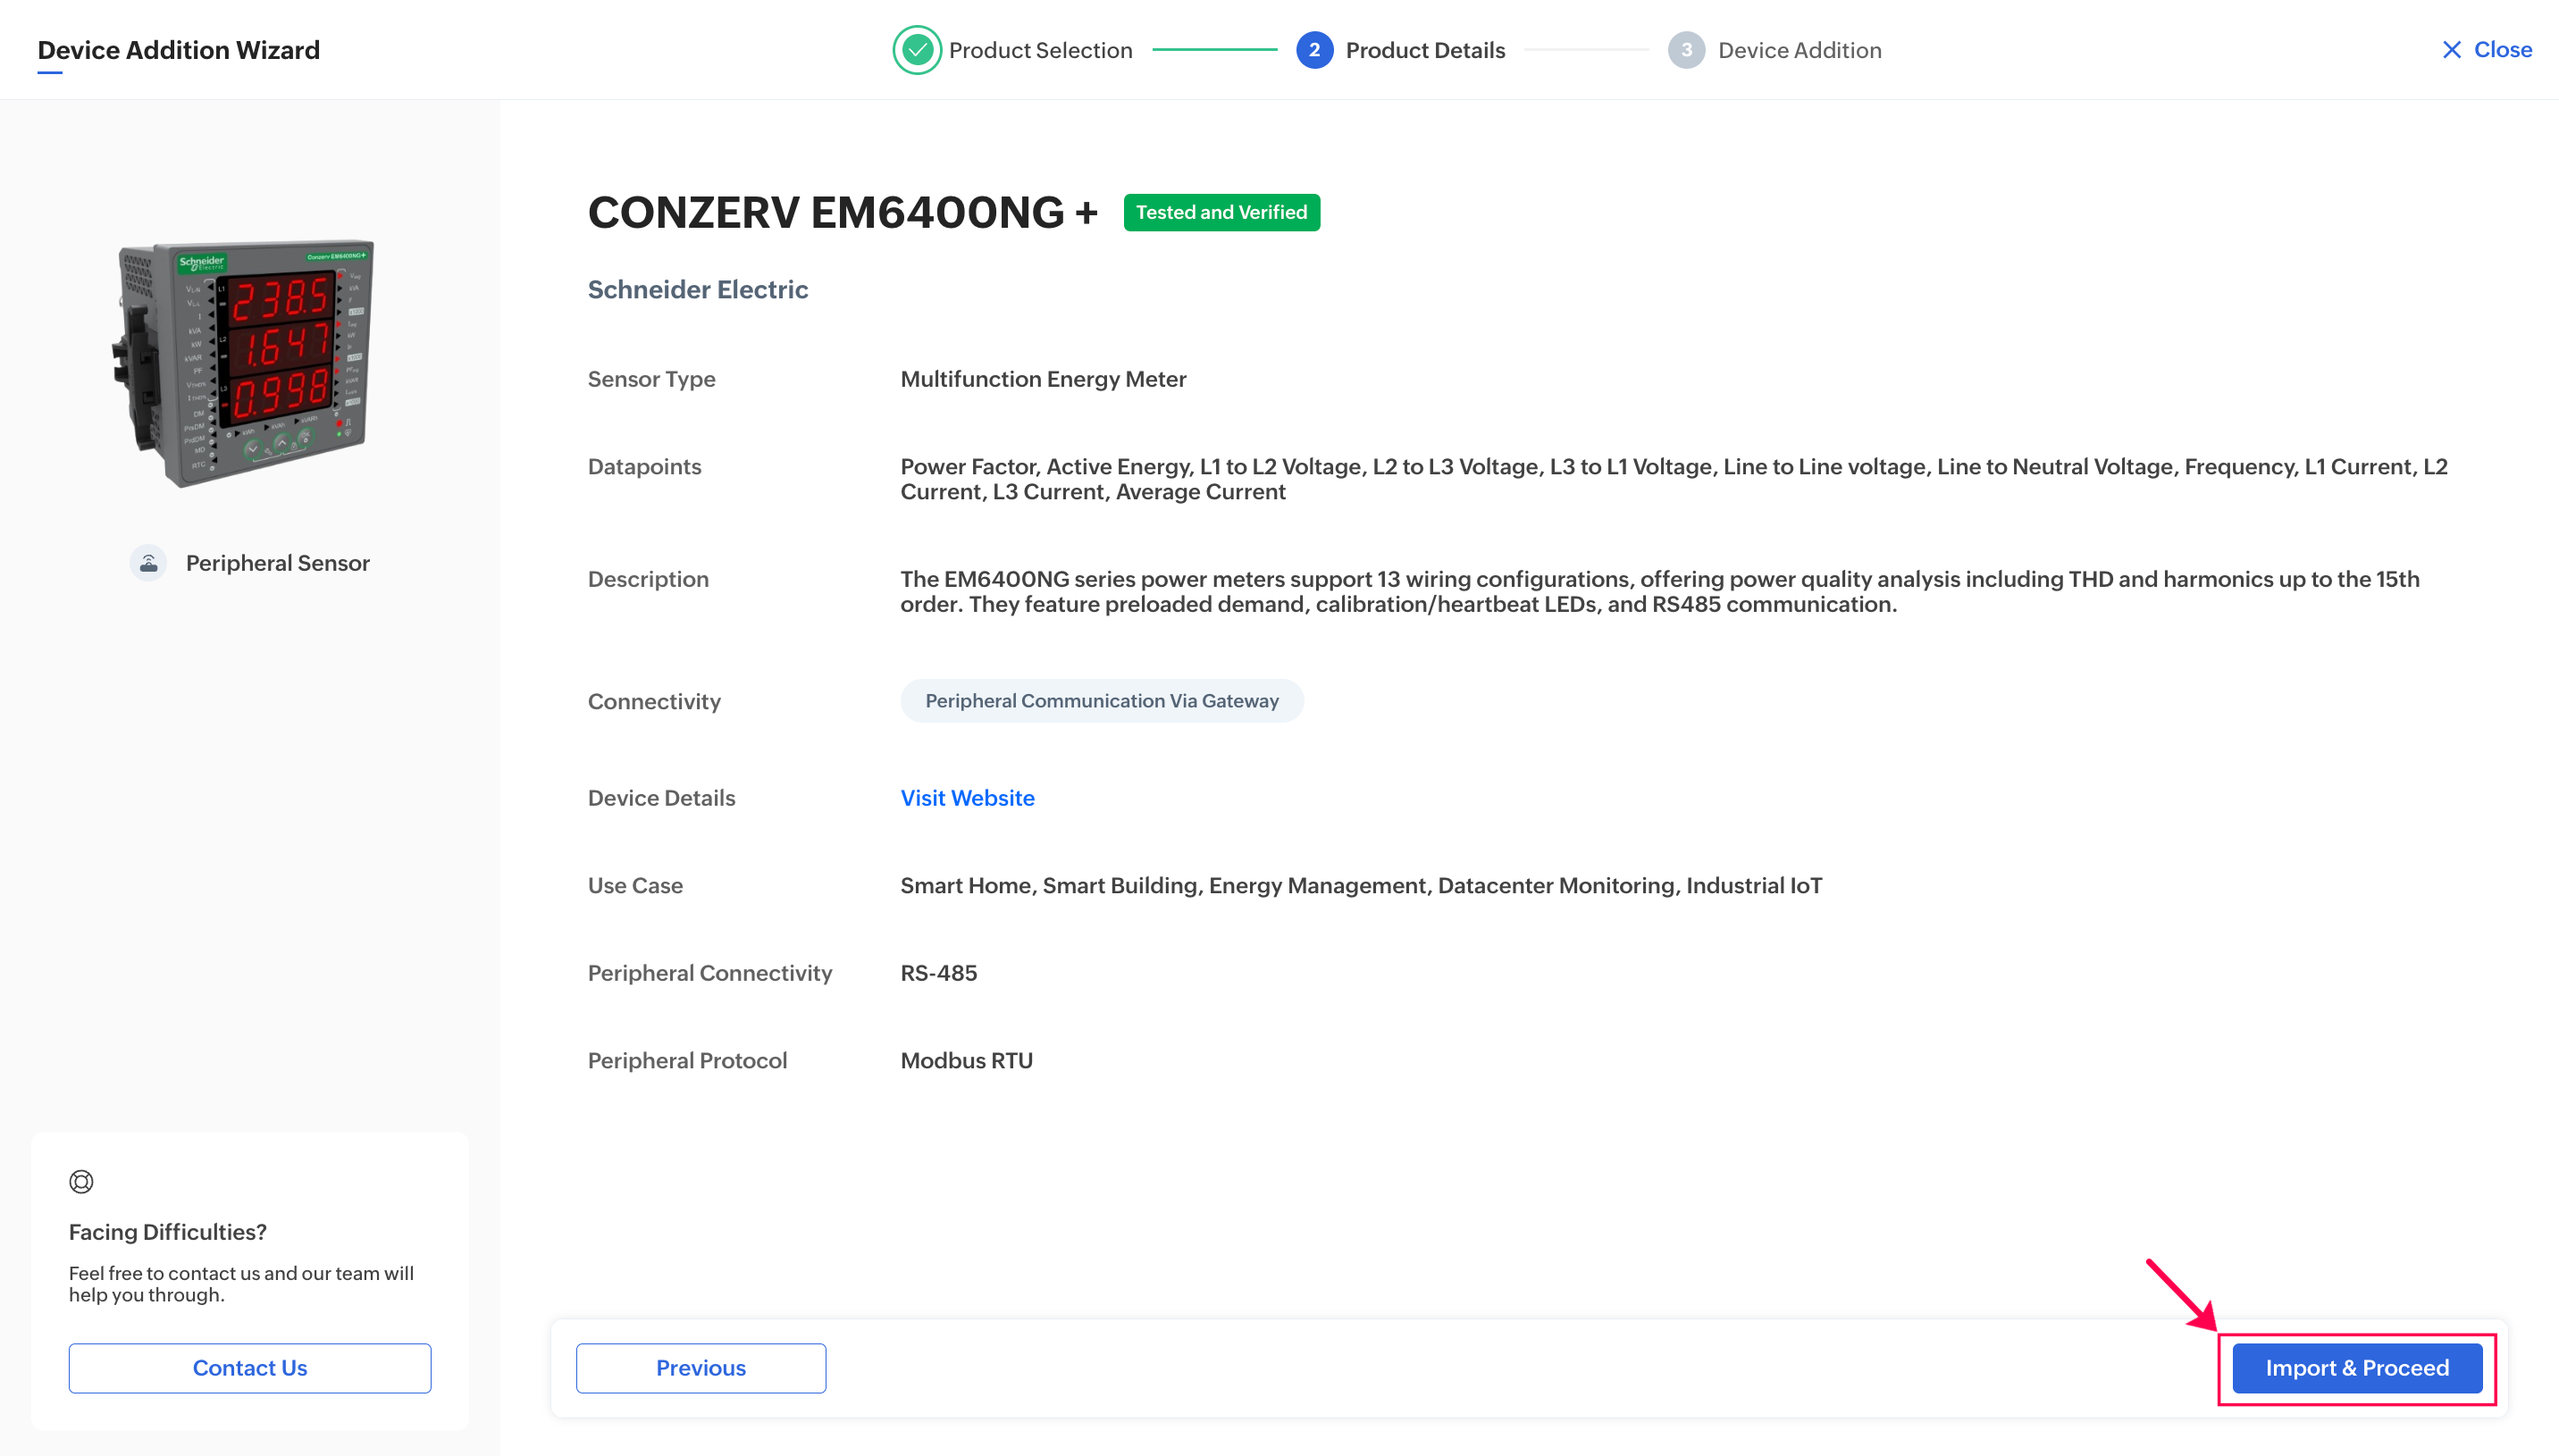Select the Peripheral Communication Via Gateway chip
Viewport: 2559px width, 1456px height.
click(x=1101, y=700)
